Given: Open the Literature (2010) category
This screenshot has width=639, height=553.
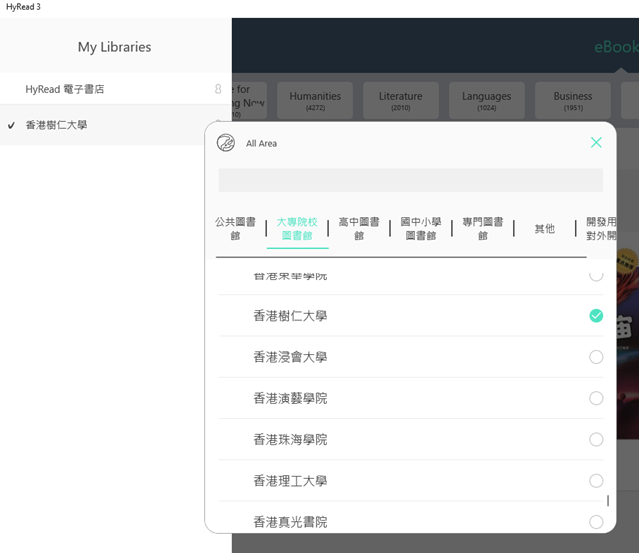Looking at the screenshot, I should coord(401,100).
